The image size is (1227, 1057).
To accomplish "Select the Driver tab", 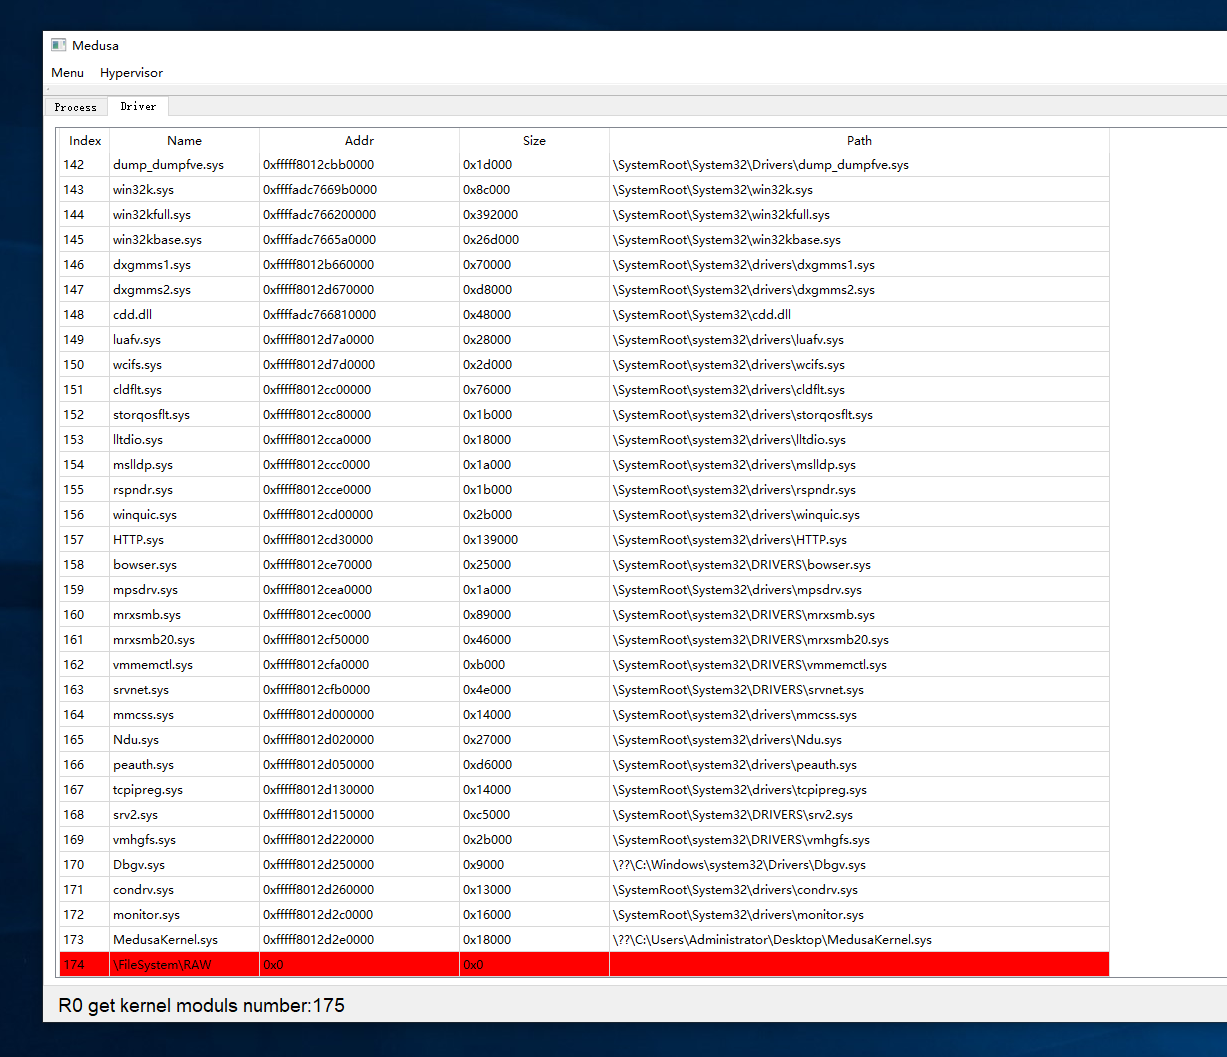I will 138,106.
